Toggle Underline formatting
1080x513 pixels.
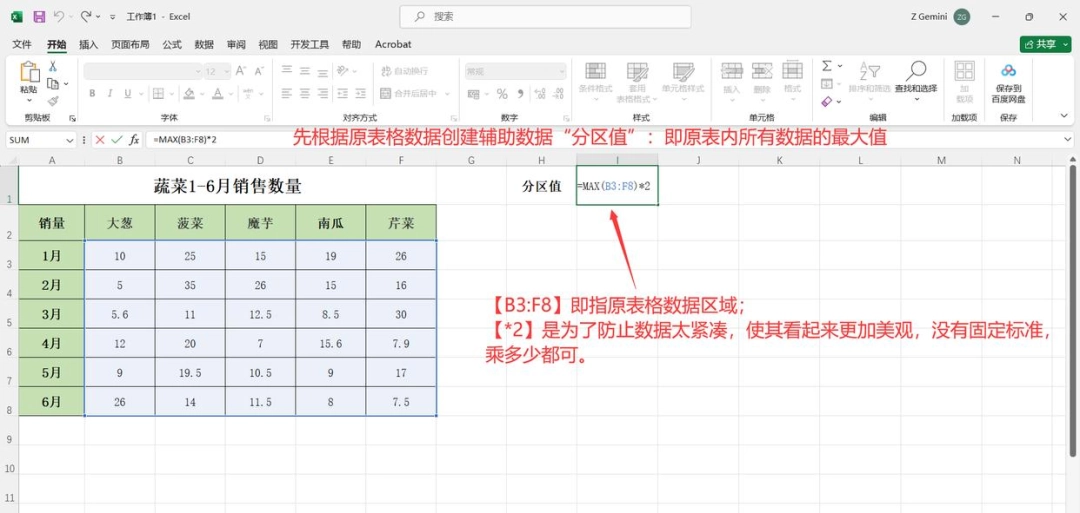coord(128,94)
